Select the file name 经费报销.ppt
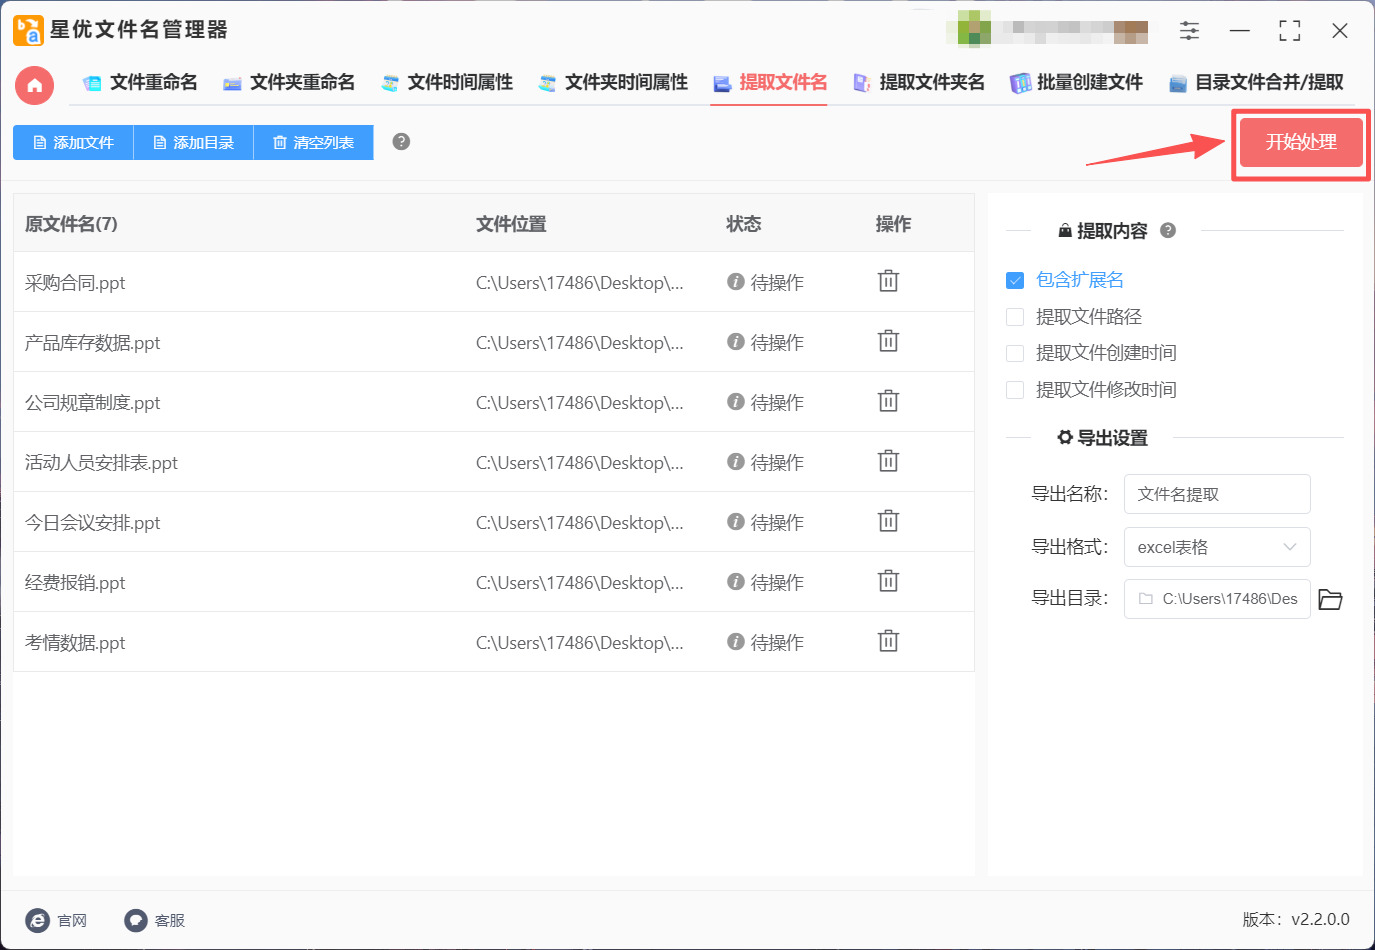Image resolution: width=1375 pixels, height=950 pixels. coord(75,583)
